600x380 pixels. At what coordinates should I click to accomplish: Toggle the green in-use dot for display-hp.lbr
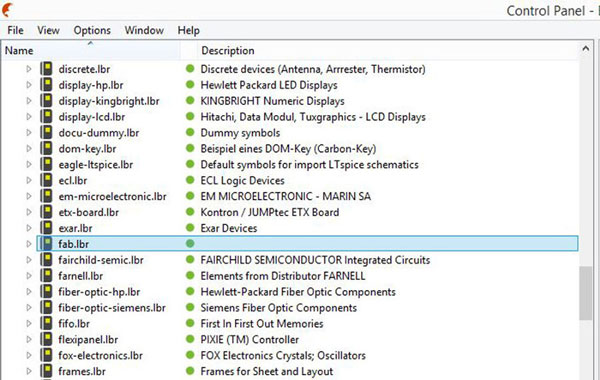tap(190, 85)
